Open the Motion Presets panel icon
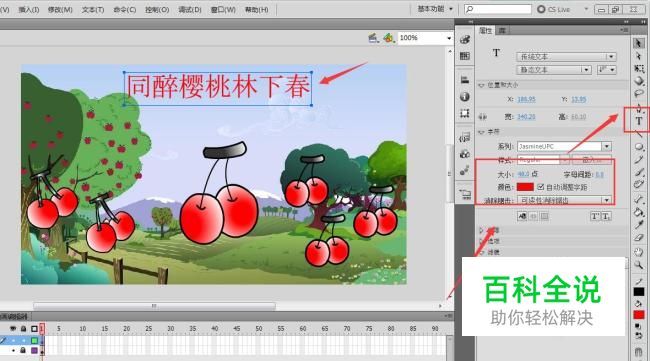Viewport: 650px width, 361px height. [465, 170]
